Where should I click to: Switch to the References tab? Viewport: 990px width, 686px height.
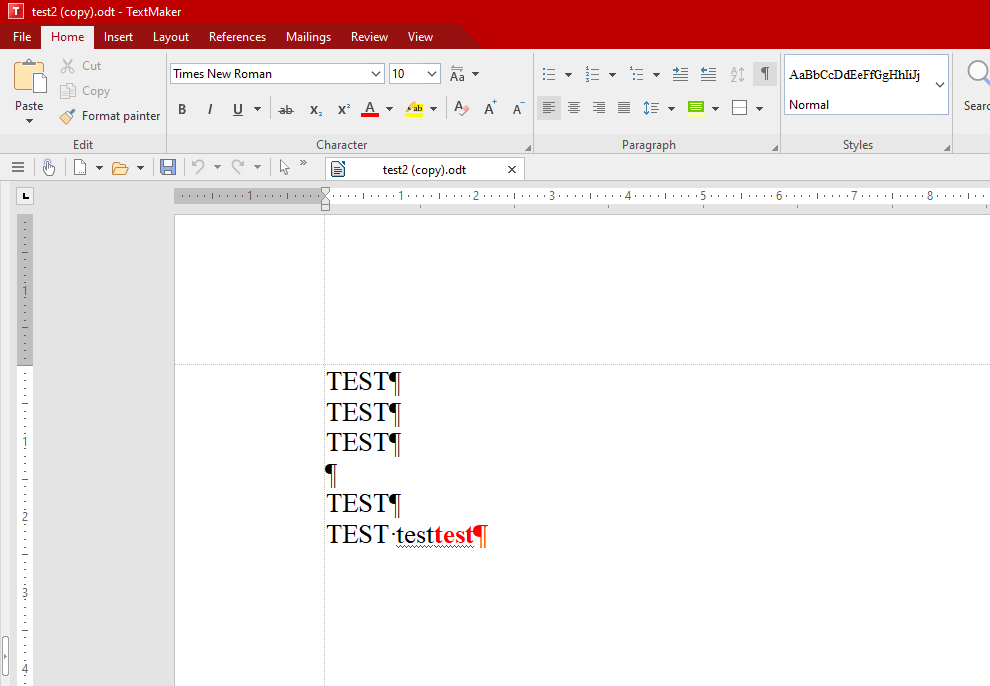pos(237,37)
